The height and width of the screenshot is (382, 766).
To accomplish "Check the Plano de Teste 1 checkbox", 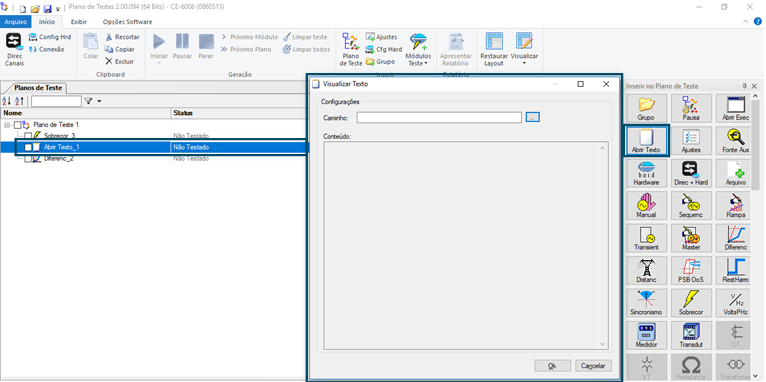I will tap(18, 125).
